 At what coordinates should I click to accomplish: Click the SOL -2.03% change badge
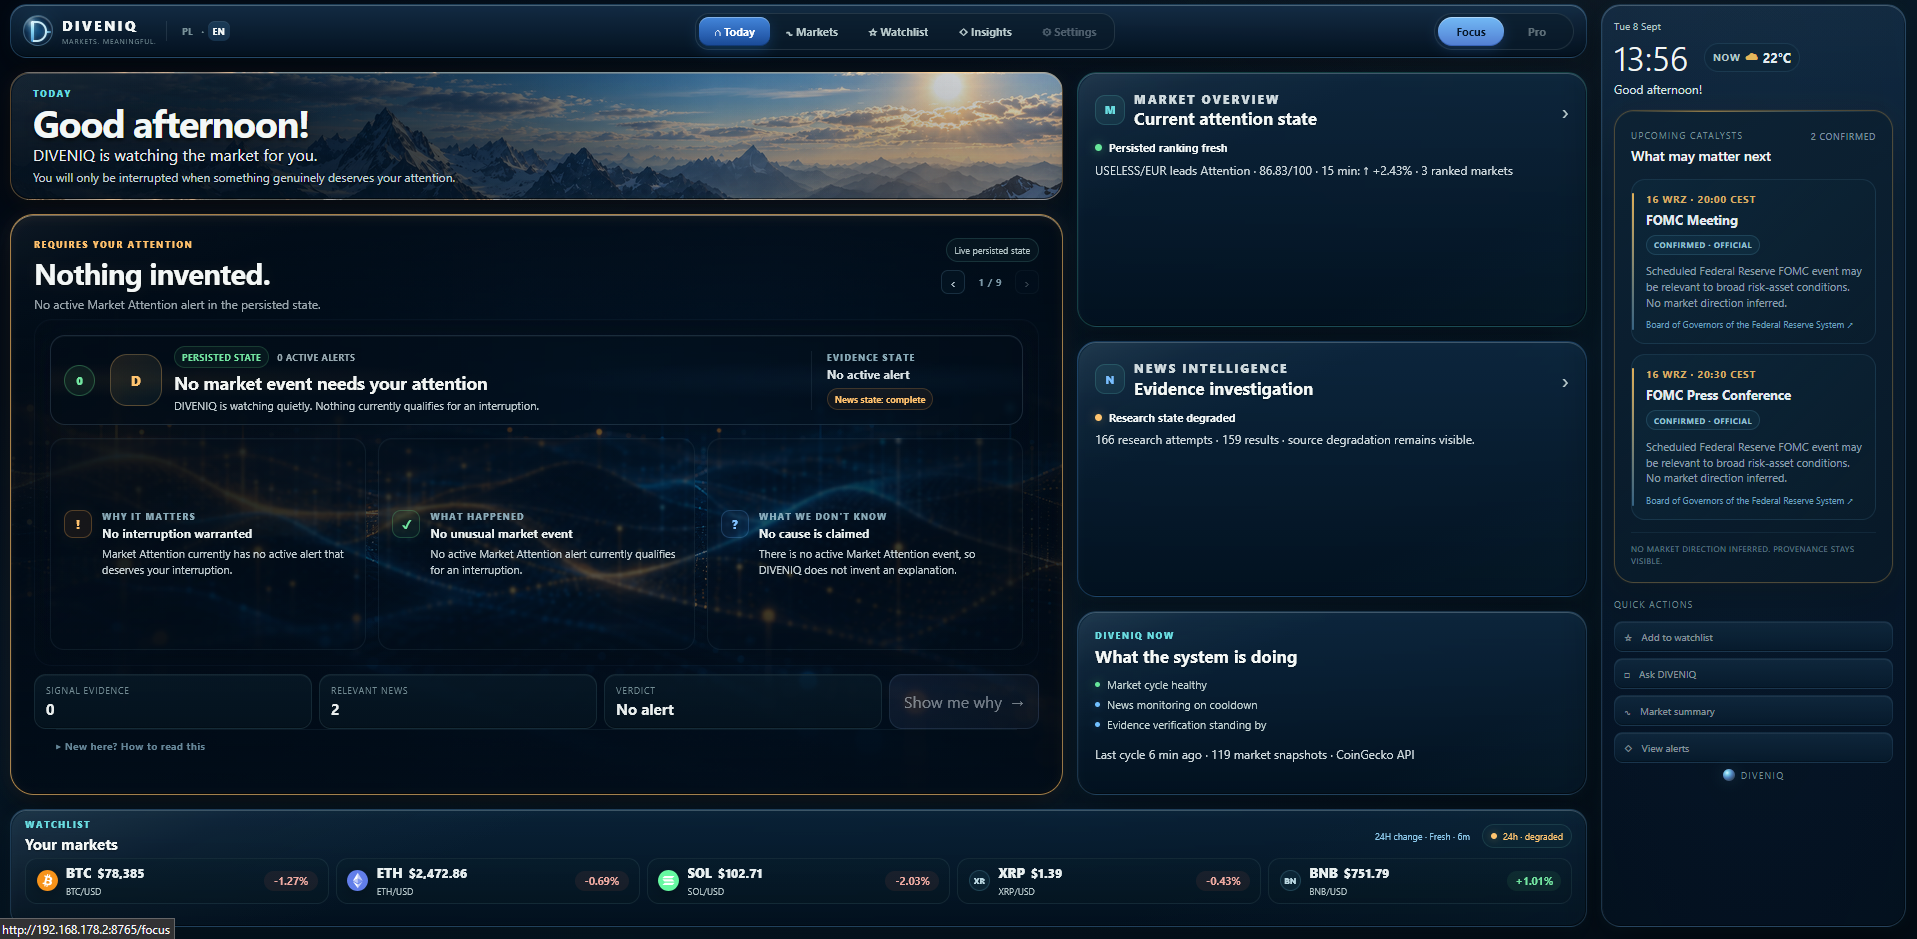(913, 881)
